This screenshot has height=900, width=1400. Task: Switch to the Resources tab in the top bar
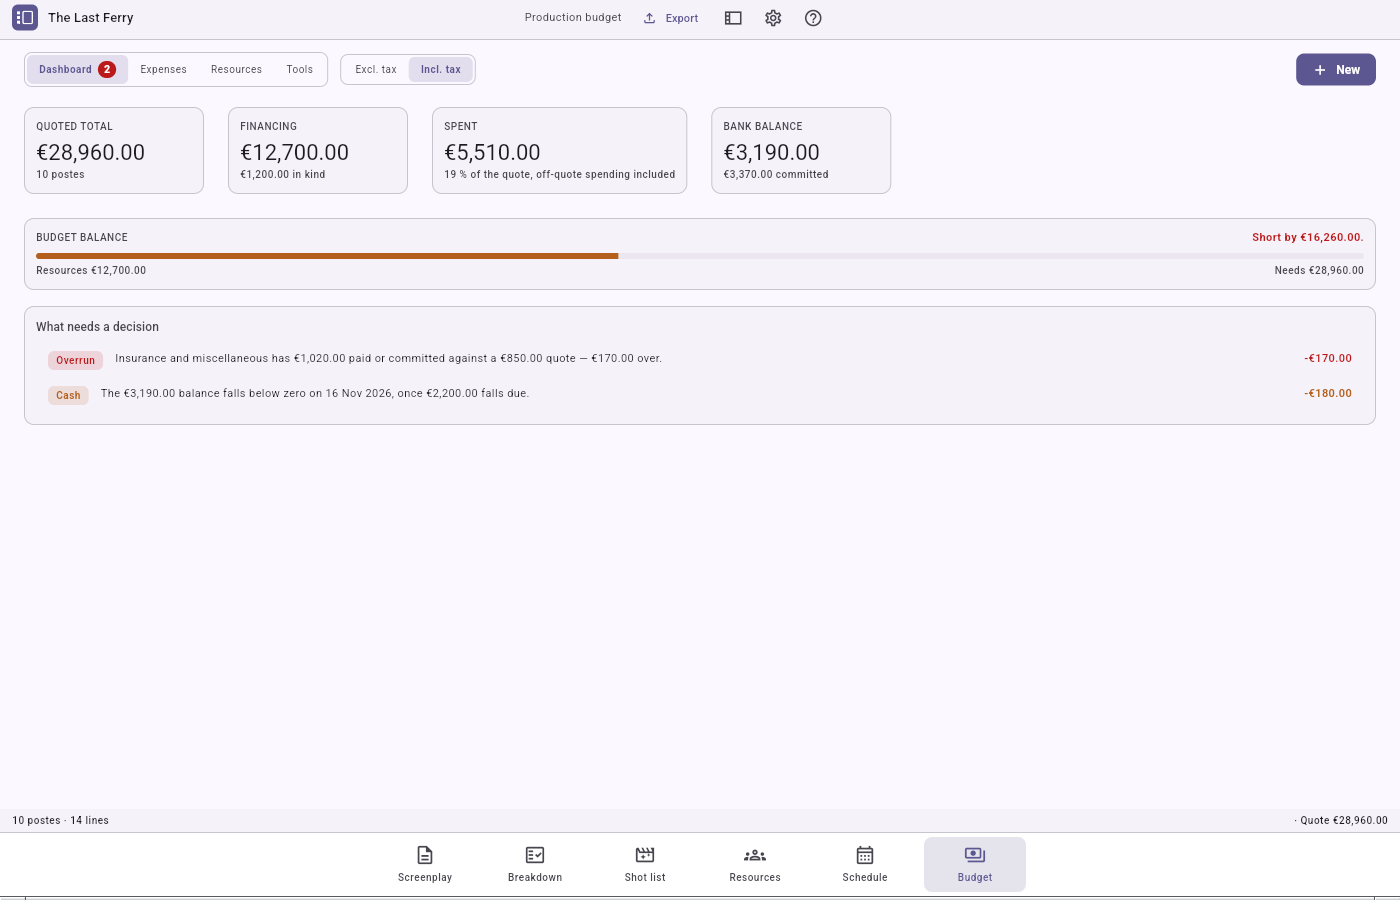pyautogui.click(x=237, y=70)
